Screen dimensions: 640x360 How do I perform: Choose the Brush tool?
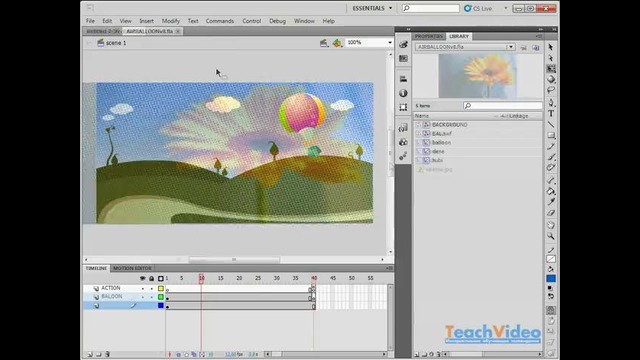(551, 157)
